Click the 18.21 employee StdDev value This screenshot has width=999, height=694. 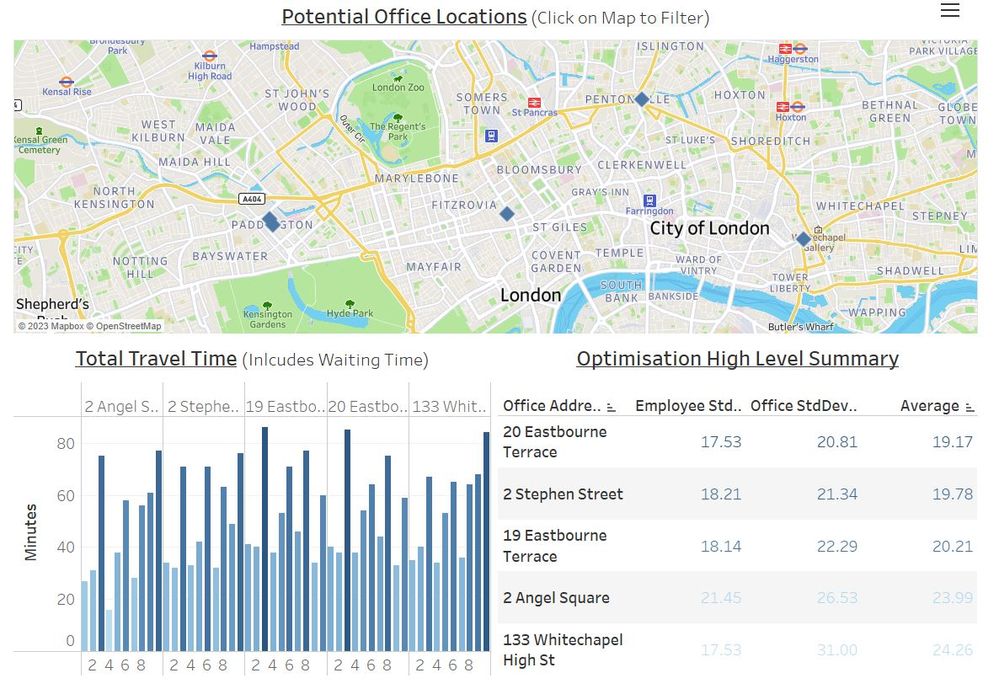point(721,495)
